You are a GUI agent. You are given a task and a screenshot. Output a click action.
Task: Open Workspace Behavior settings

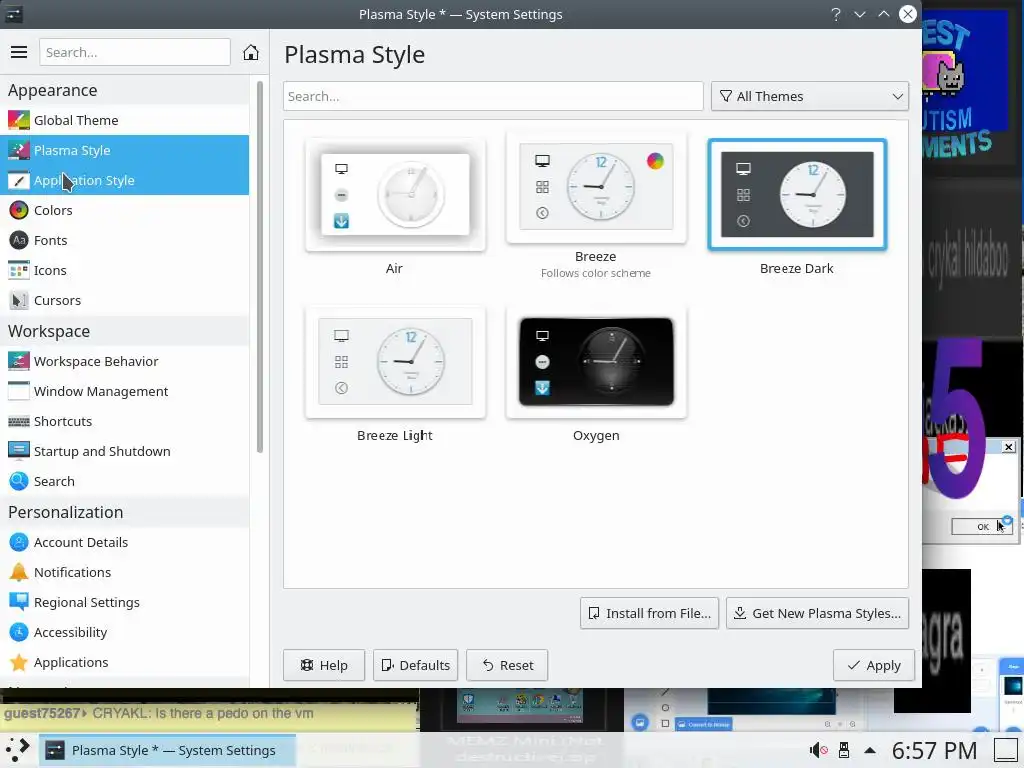[x=124, y=361]
